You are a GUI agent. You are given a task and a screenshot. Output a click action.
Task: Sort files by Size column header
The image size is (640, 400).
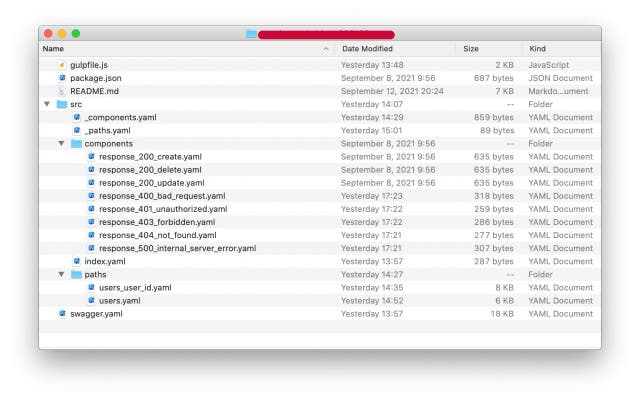point(471,48)
